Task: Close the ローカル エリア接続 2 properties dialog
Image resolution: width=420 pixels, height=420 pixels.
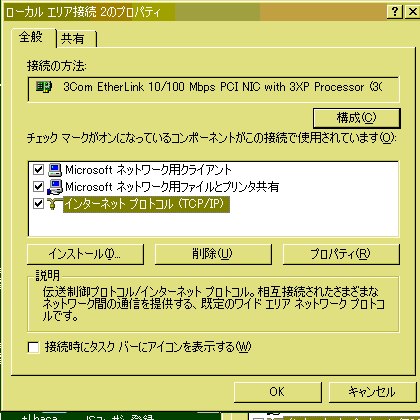Action: 413,12
